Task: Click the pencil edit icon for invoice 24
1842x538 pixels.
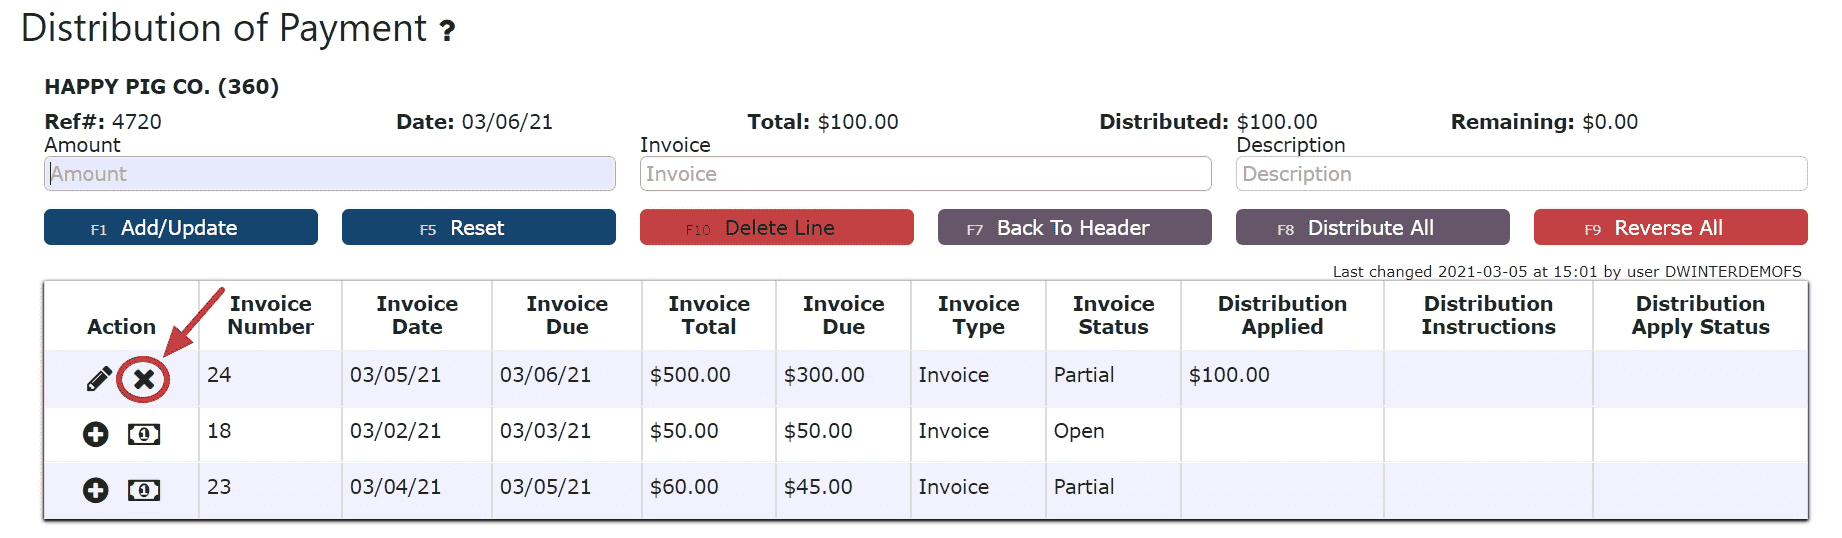Action: [99, 379]
